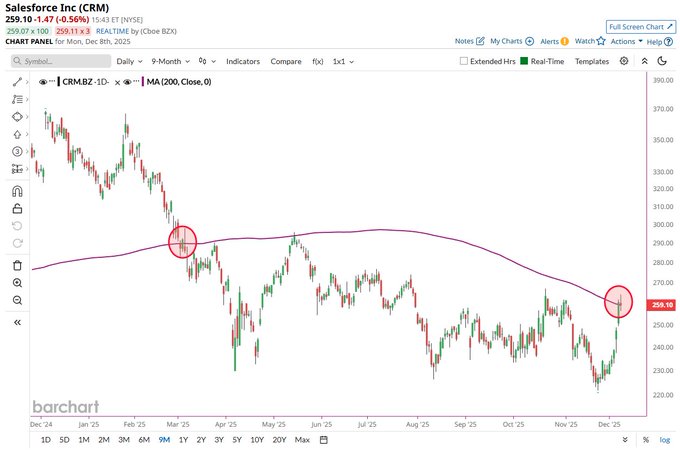Select the 1Y time range tab
The image size is (680, 450).
tap(183, 440)
